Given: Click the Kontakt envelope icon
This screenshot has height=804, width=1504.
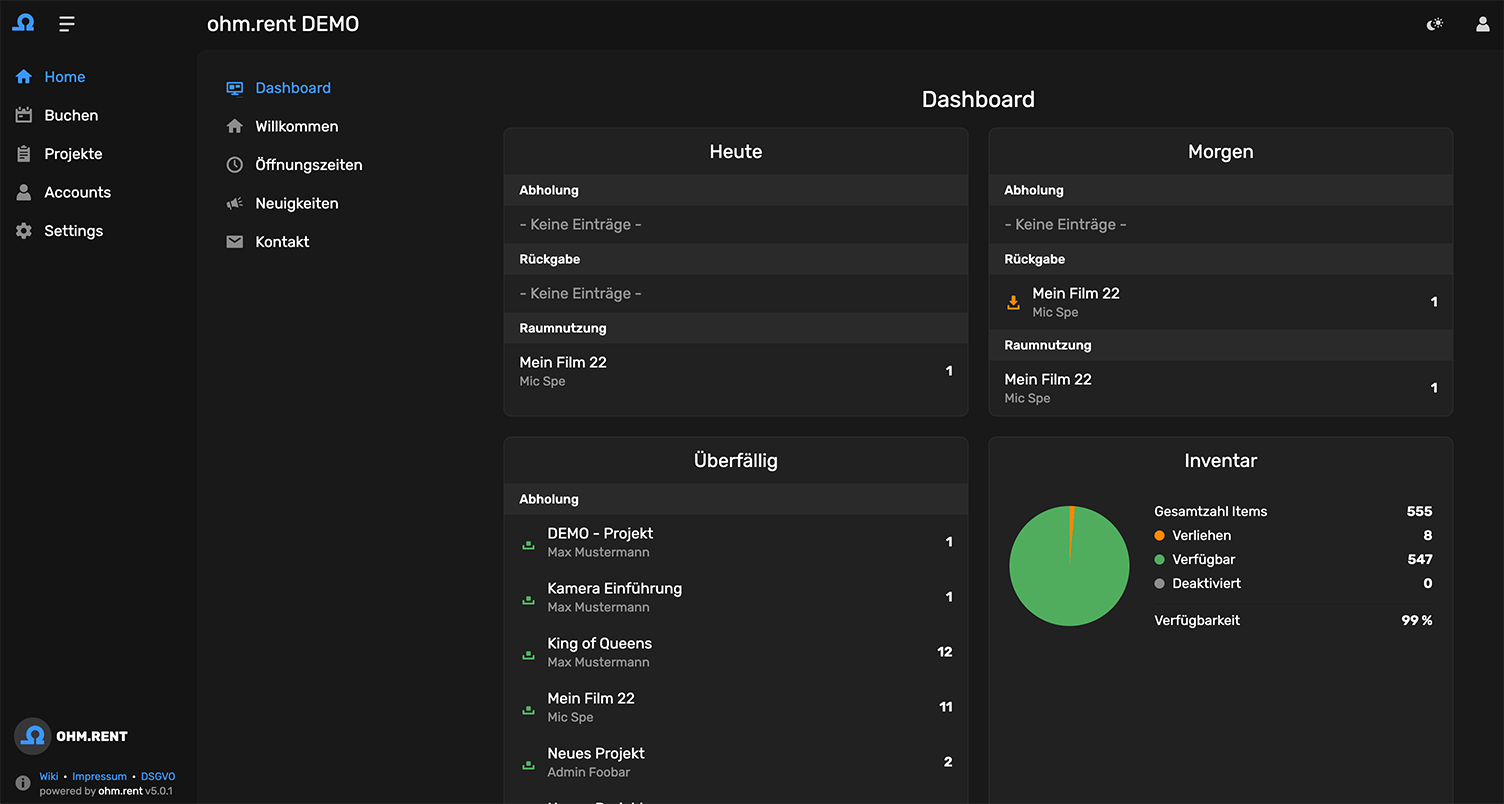Looking at the screenshot, I should tap(235, 242).
